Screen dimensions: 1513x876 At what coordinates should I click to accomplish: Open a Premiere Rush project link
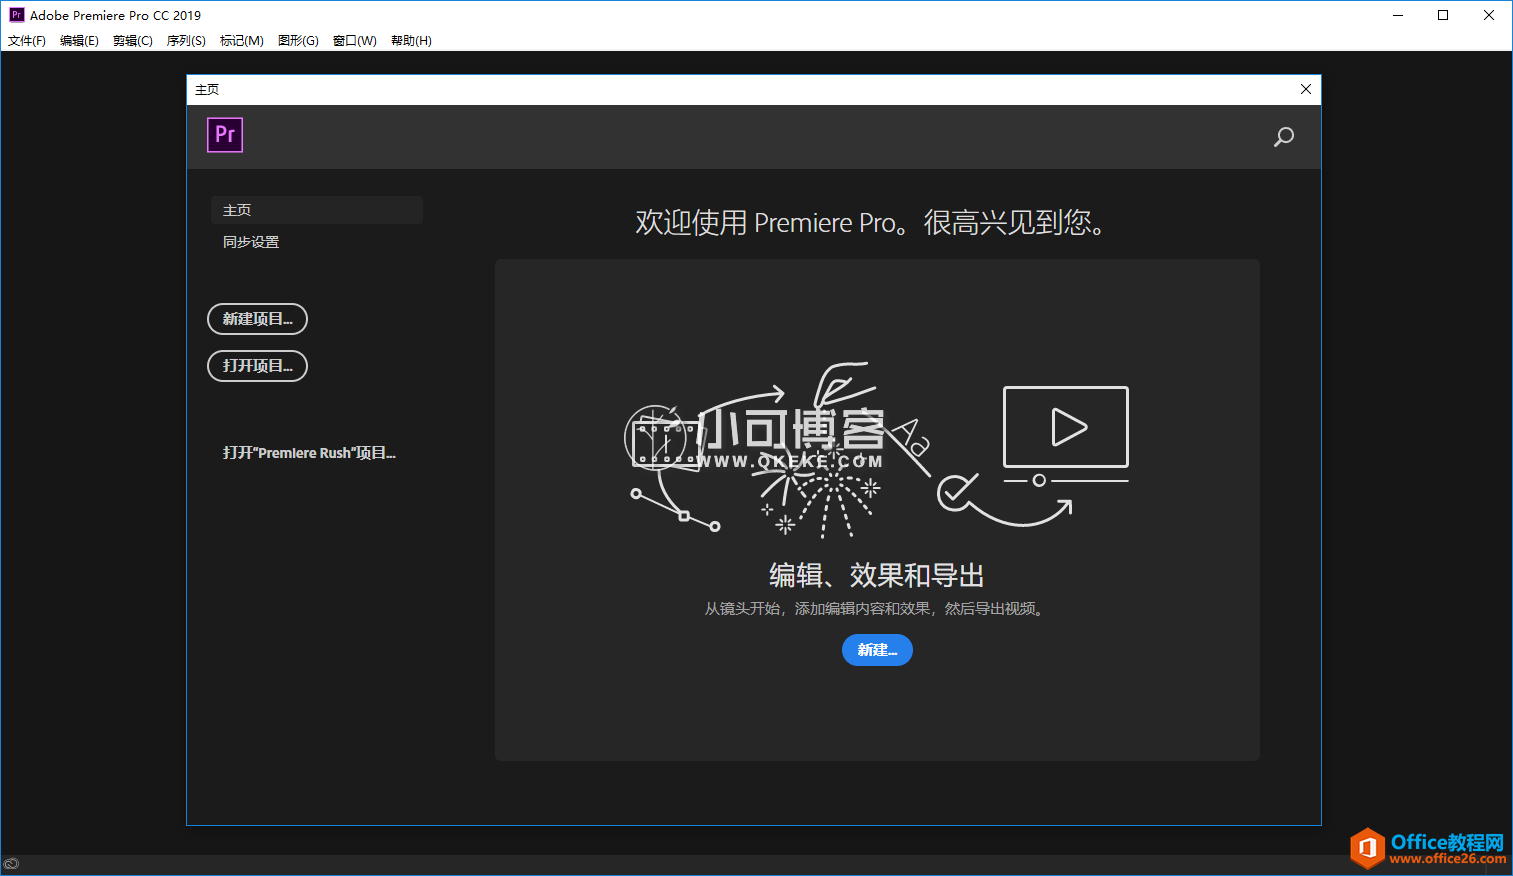click(x=309, y=453)
